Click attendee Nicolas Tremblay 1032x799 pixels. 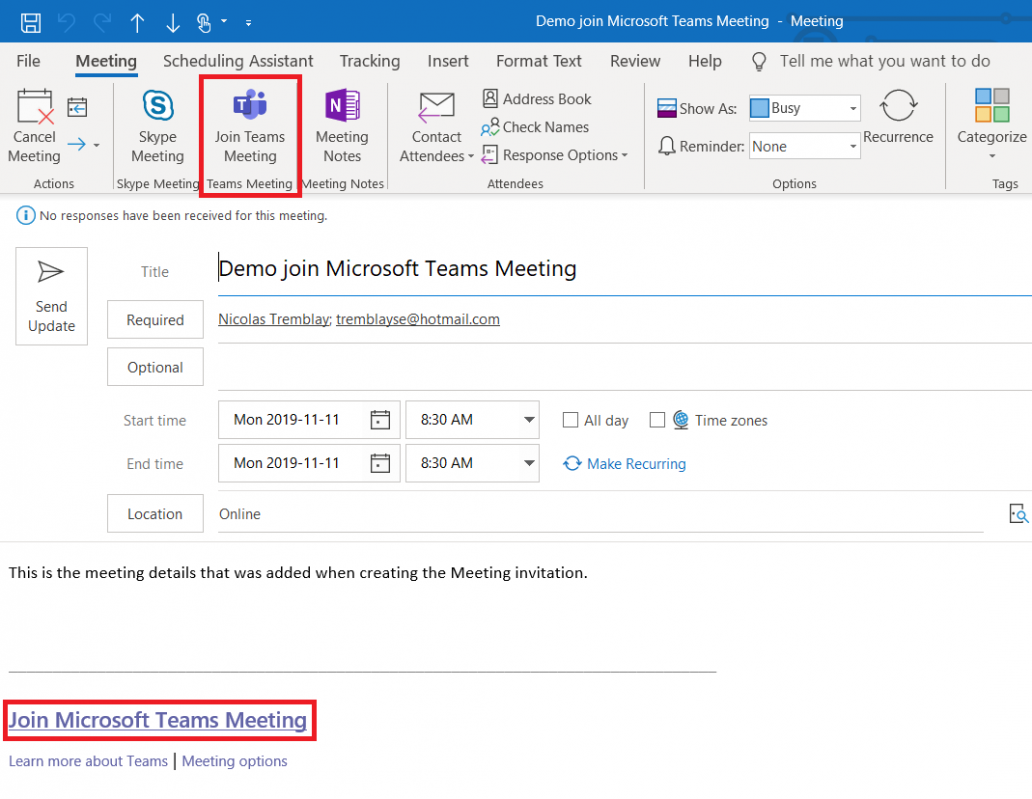click(x=274, y=319)
